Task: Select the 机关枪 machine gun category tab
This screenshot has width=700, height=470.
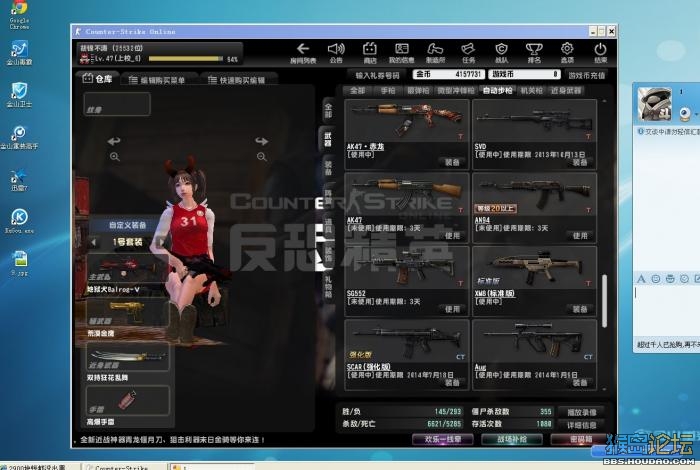Action: [x=531, y=91]
